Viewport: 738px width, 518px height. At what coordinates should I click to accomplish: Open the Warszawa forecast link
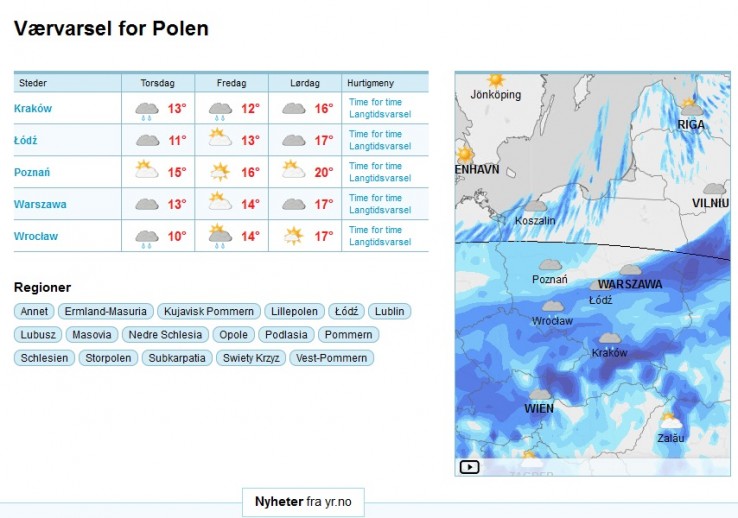pos(40,204)
